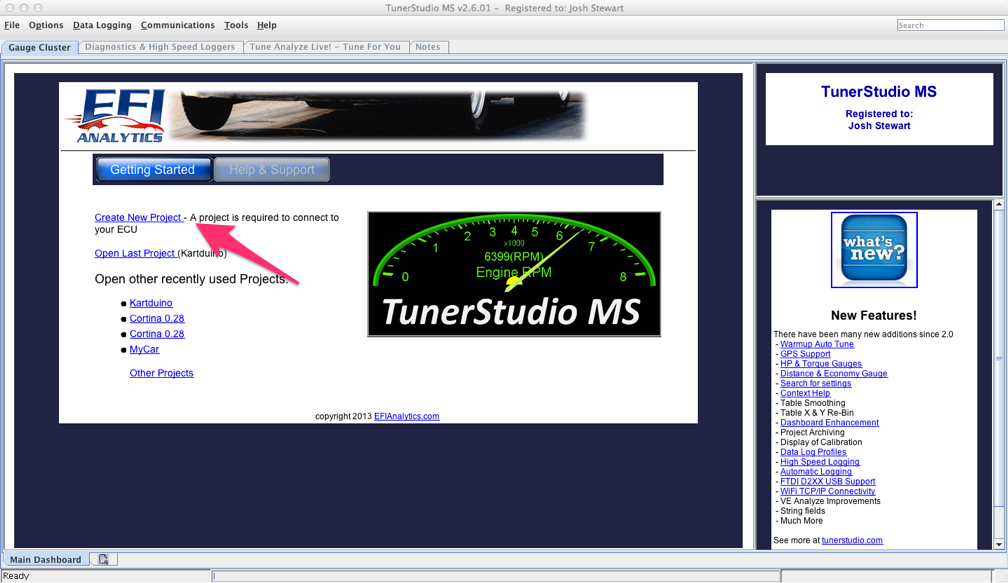Click the Help & Support button
Image resolution: width=1008 pixels, height=583 pixels.
[272, 170]
